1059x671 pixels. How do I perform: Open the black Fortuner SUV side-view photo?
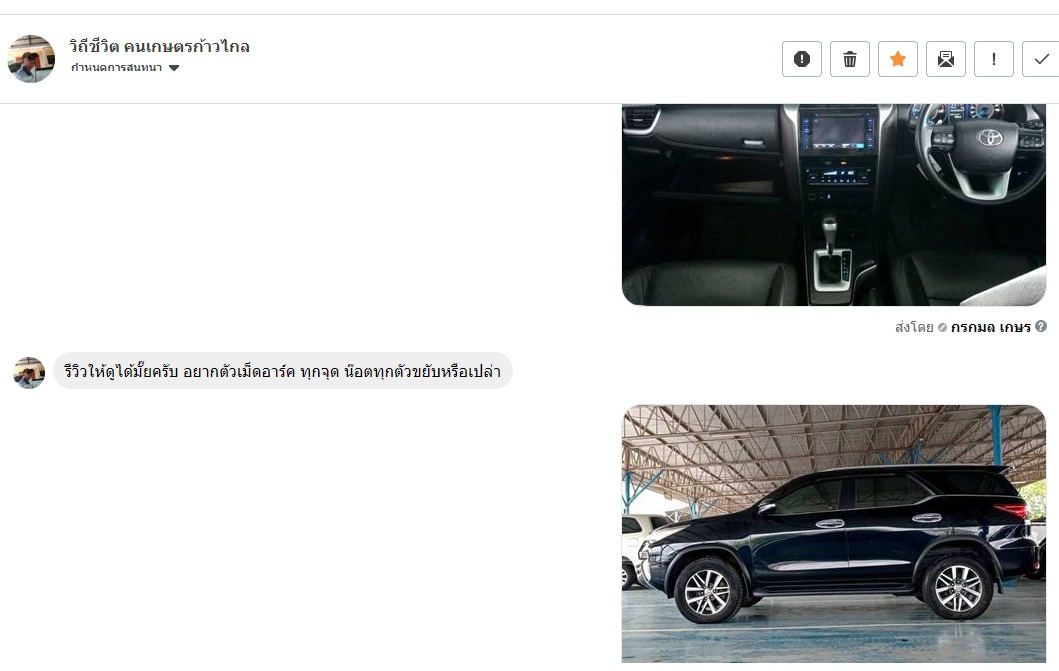pos(833,533)
